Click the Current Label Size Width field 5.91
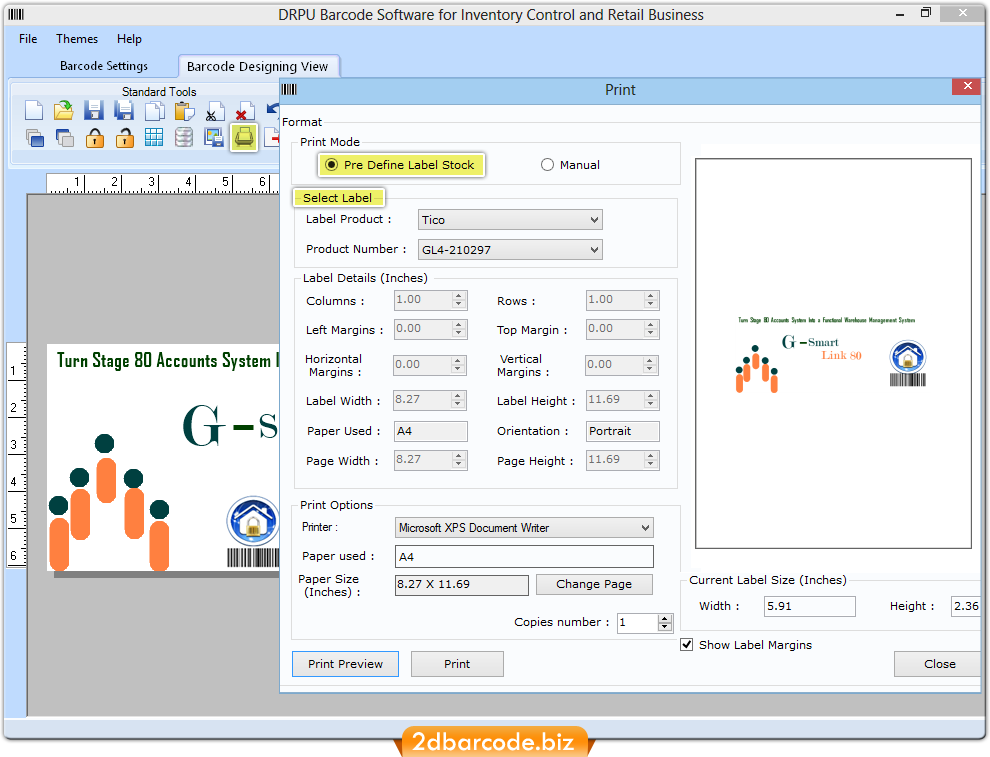Image resolution: width=990 pixels, height=757 pixels. tap(809, 606)
